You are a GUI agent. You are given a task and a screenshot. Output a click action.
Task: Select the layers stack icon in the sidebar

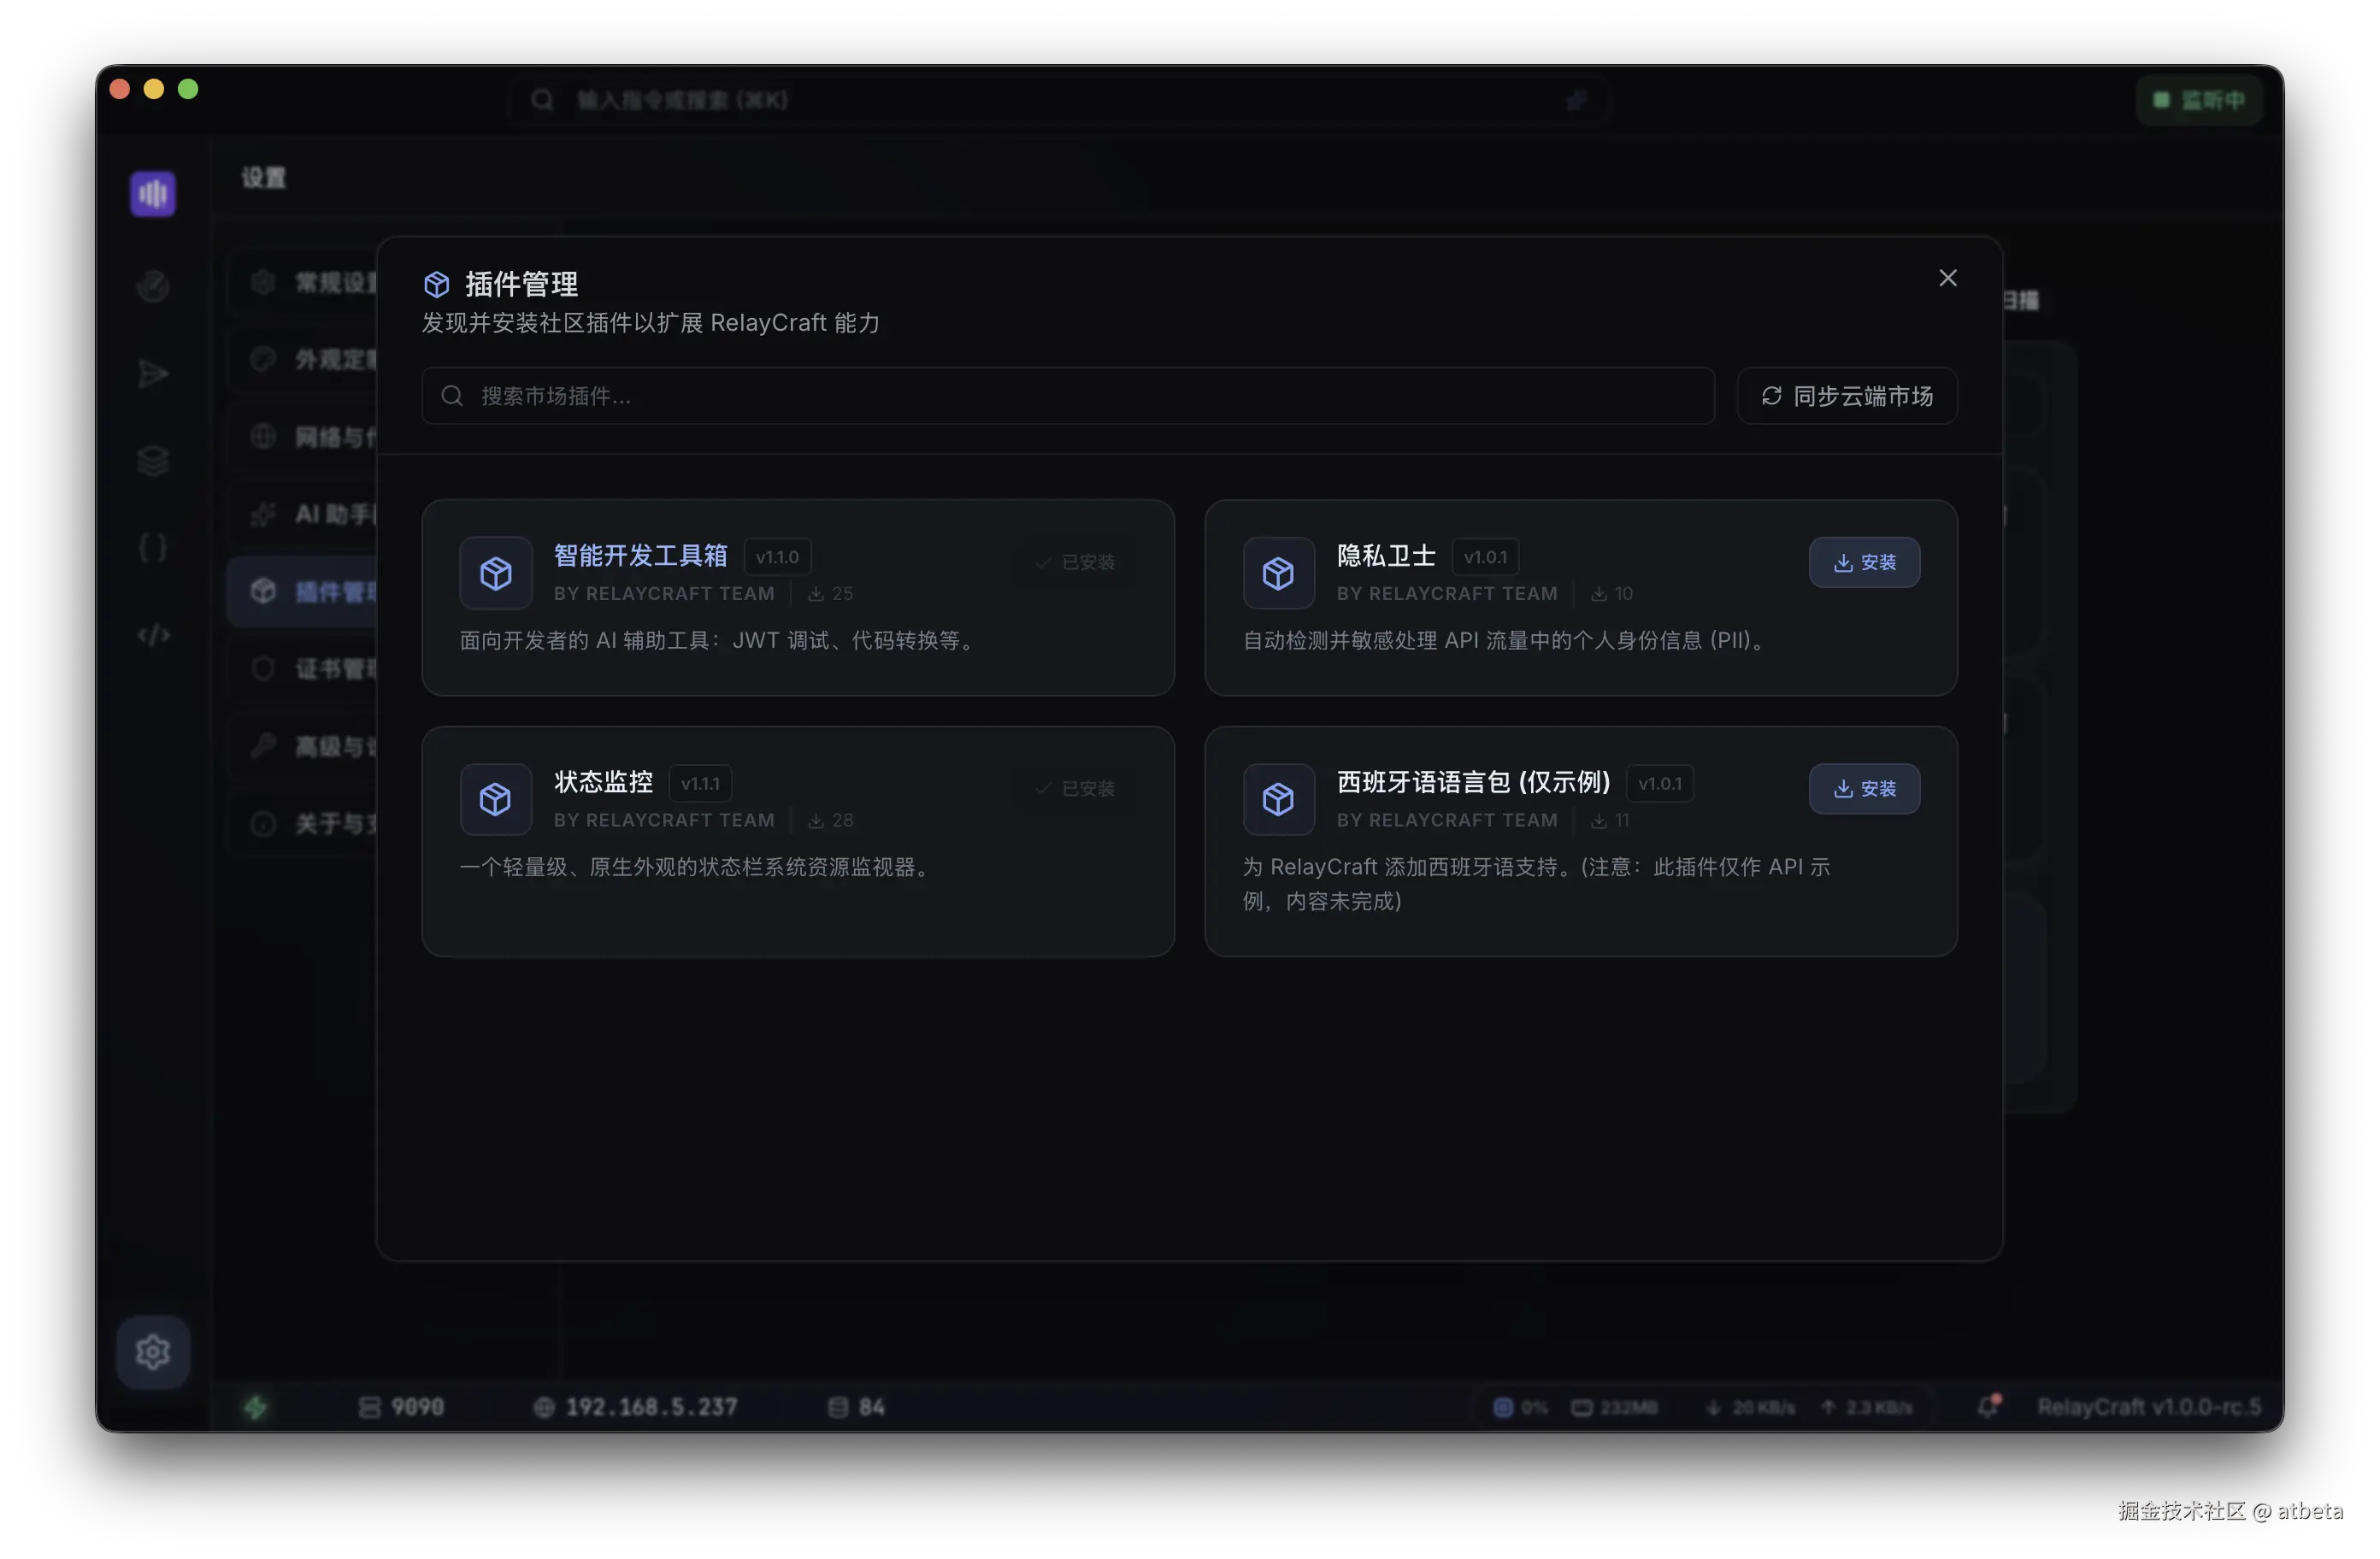click(x=152, y=460)
